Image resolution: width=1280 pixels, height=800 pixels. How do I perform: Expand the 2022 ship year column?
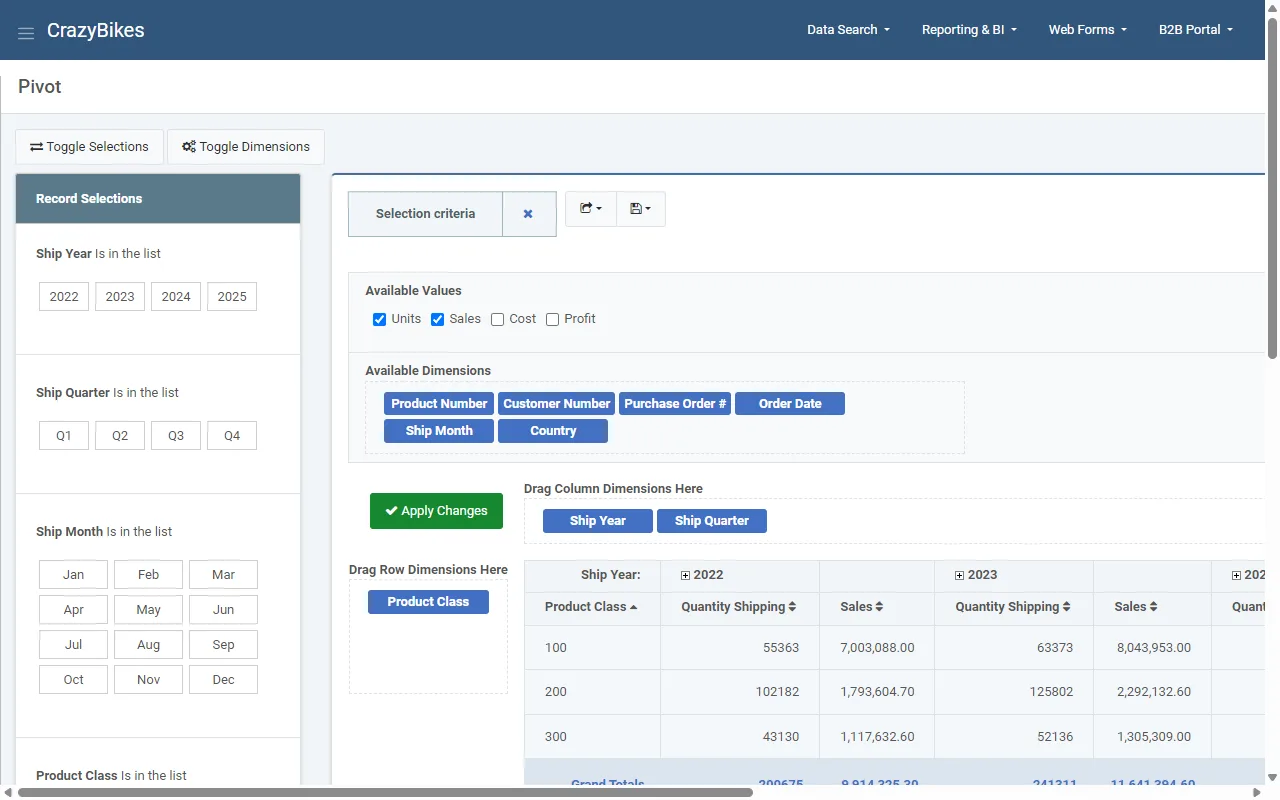(x=686, y=575)
